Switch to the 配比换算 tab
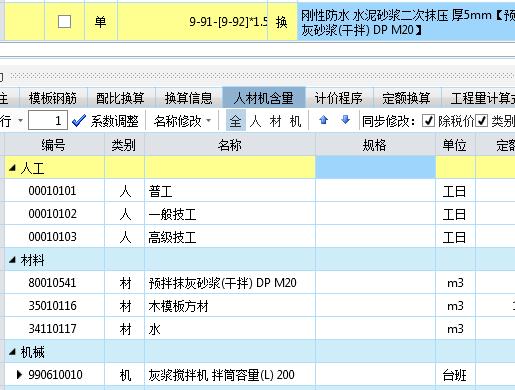This screenshot has width=515, height=390. pyautogui.click(x=120, y=98)
